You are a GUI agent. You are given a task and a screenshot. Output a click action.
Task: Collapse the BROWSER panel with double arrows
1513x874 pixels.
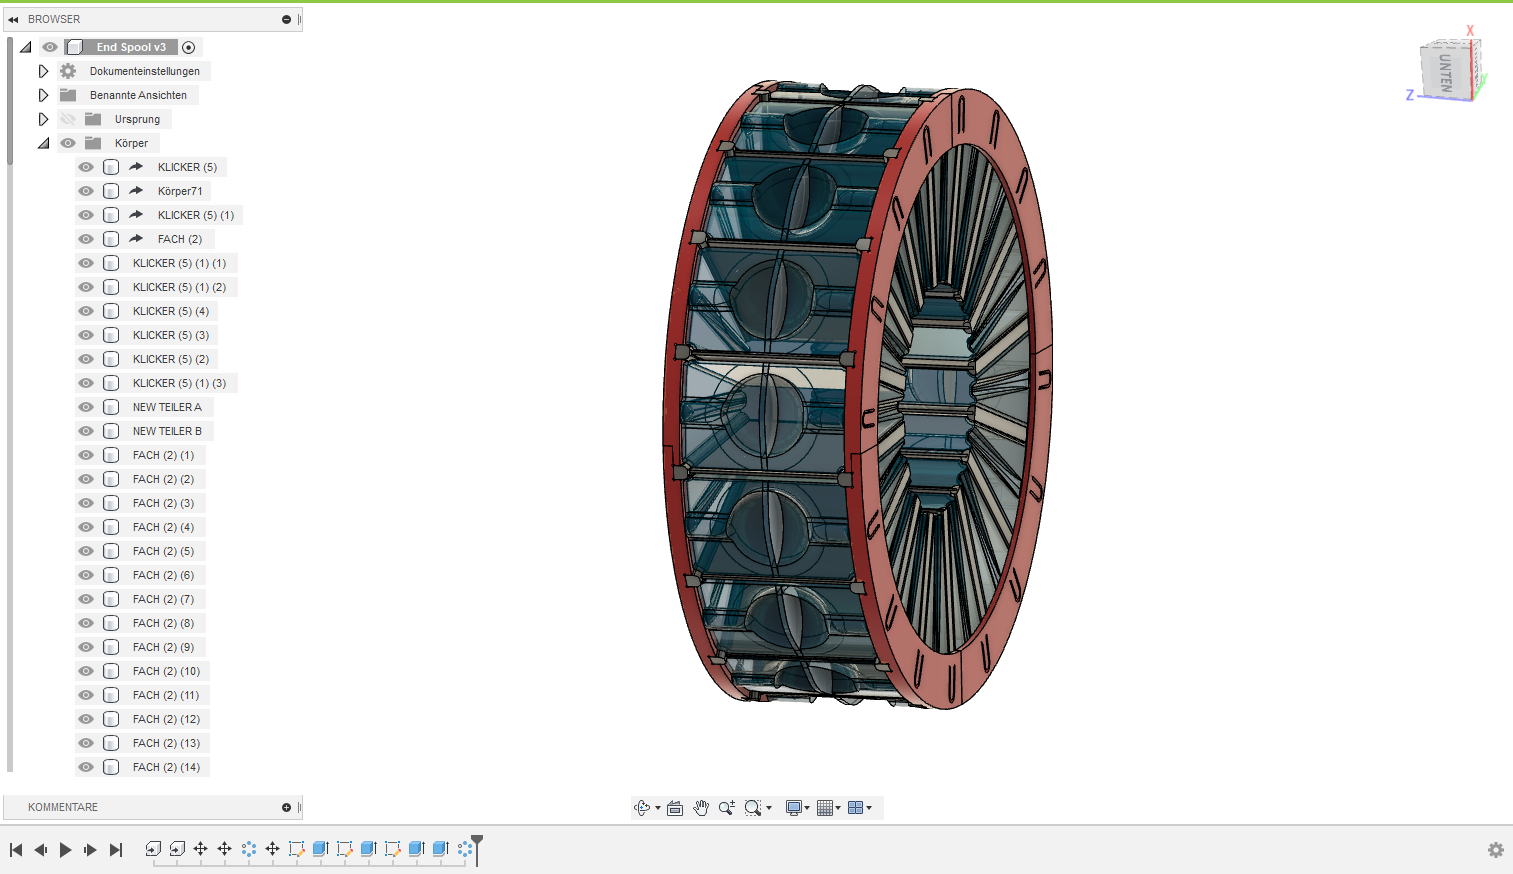pos(13,19)
